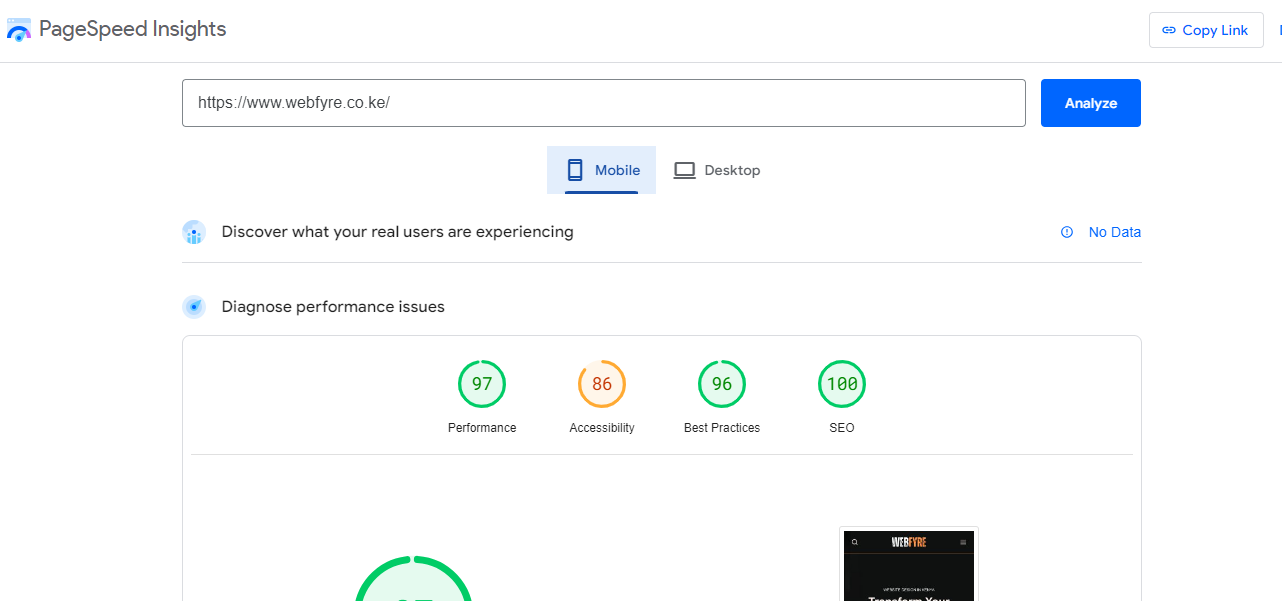Click the info icon beside No Data
This screenshot has width=1282, height=601.
pyautogui.click(x=1066, y=231)
